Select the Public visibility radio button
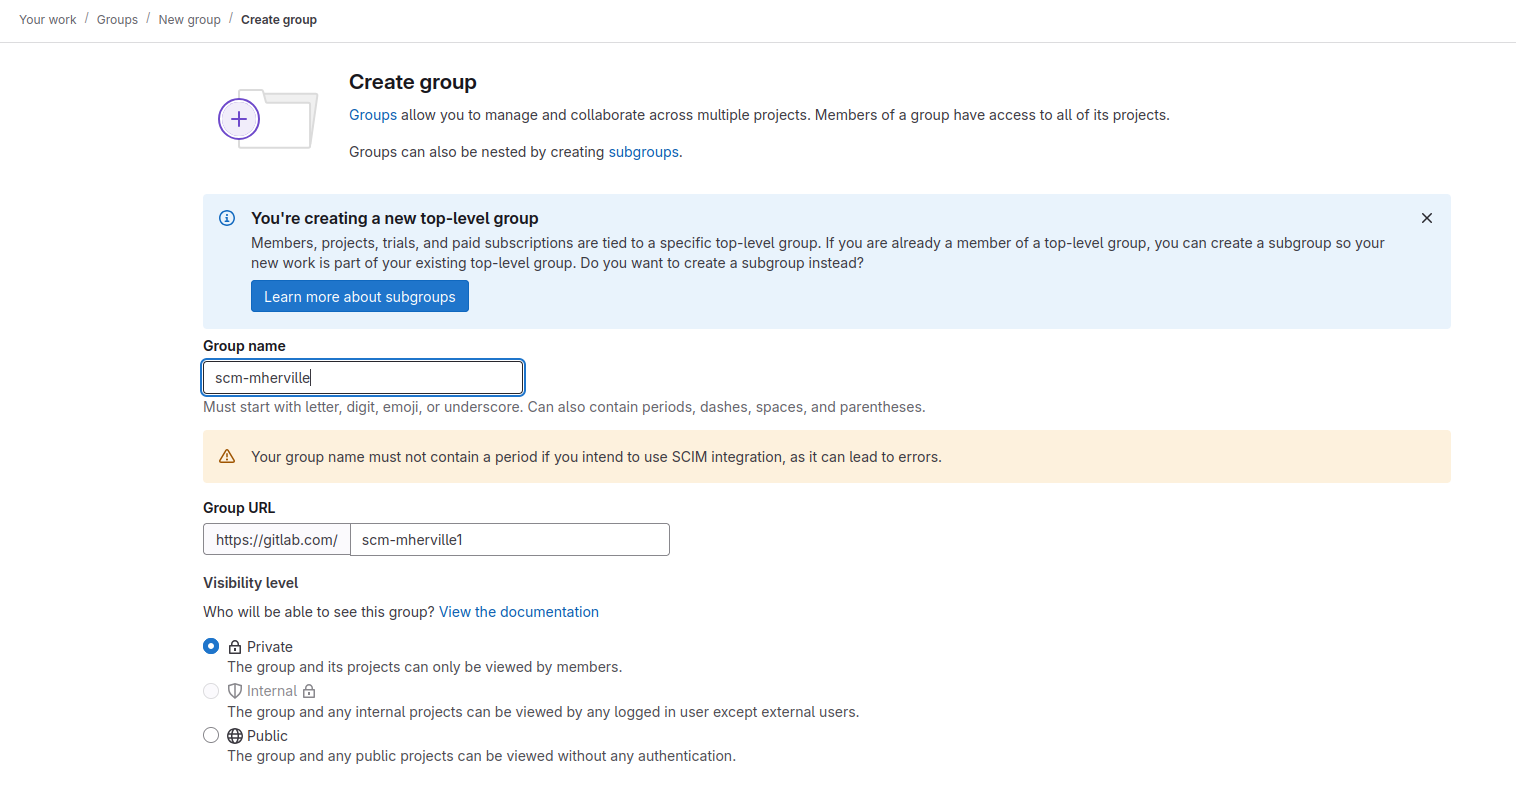1516x785 pixels. click(211, 735)
